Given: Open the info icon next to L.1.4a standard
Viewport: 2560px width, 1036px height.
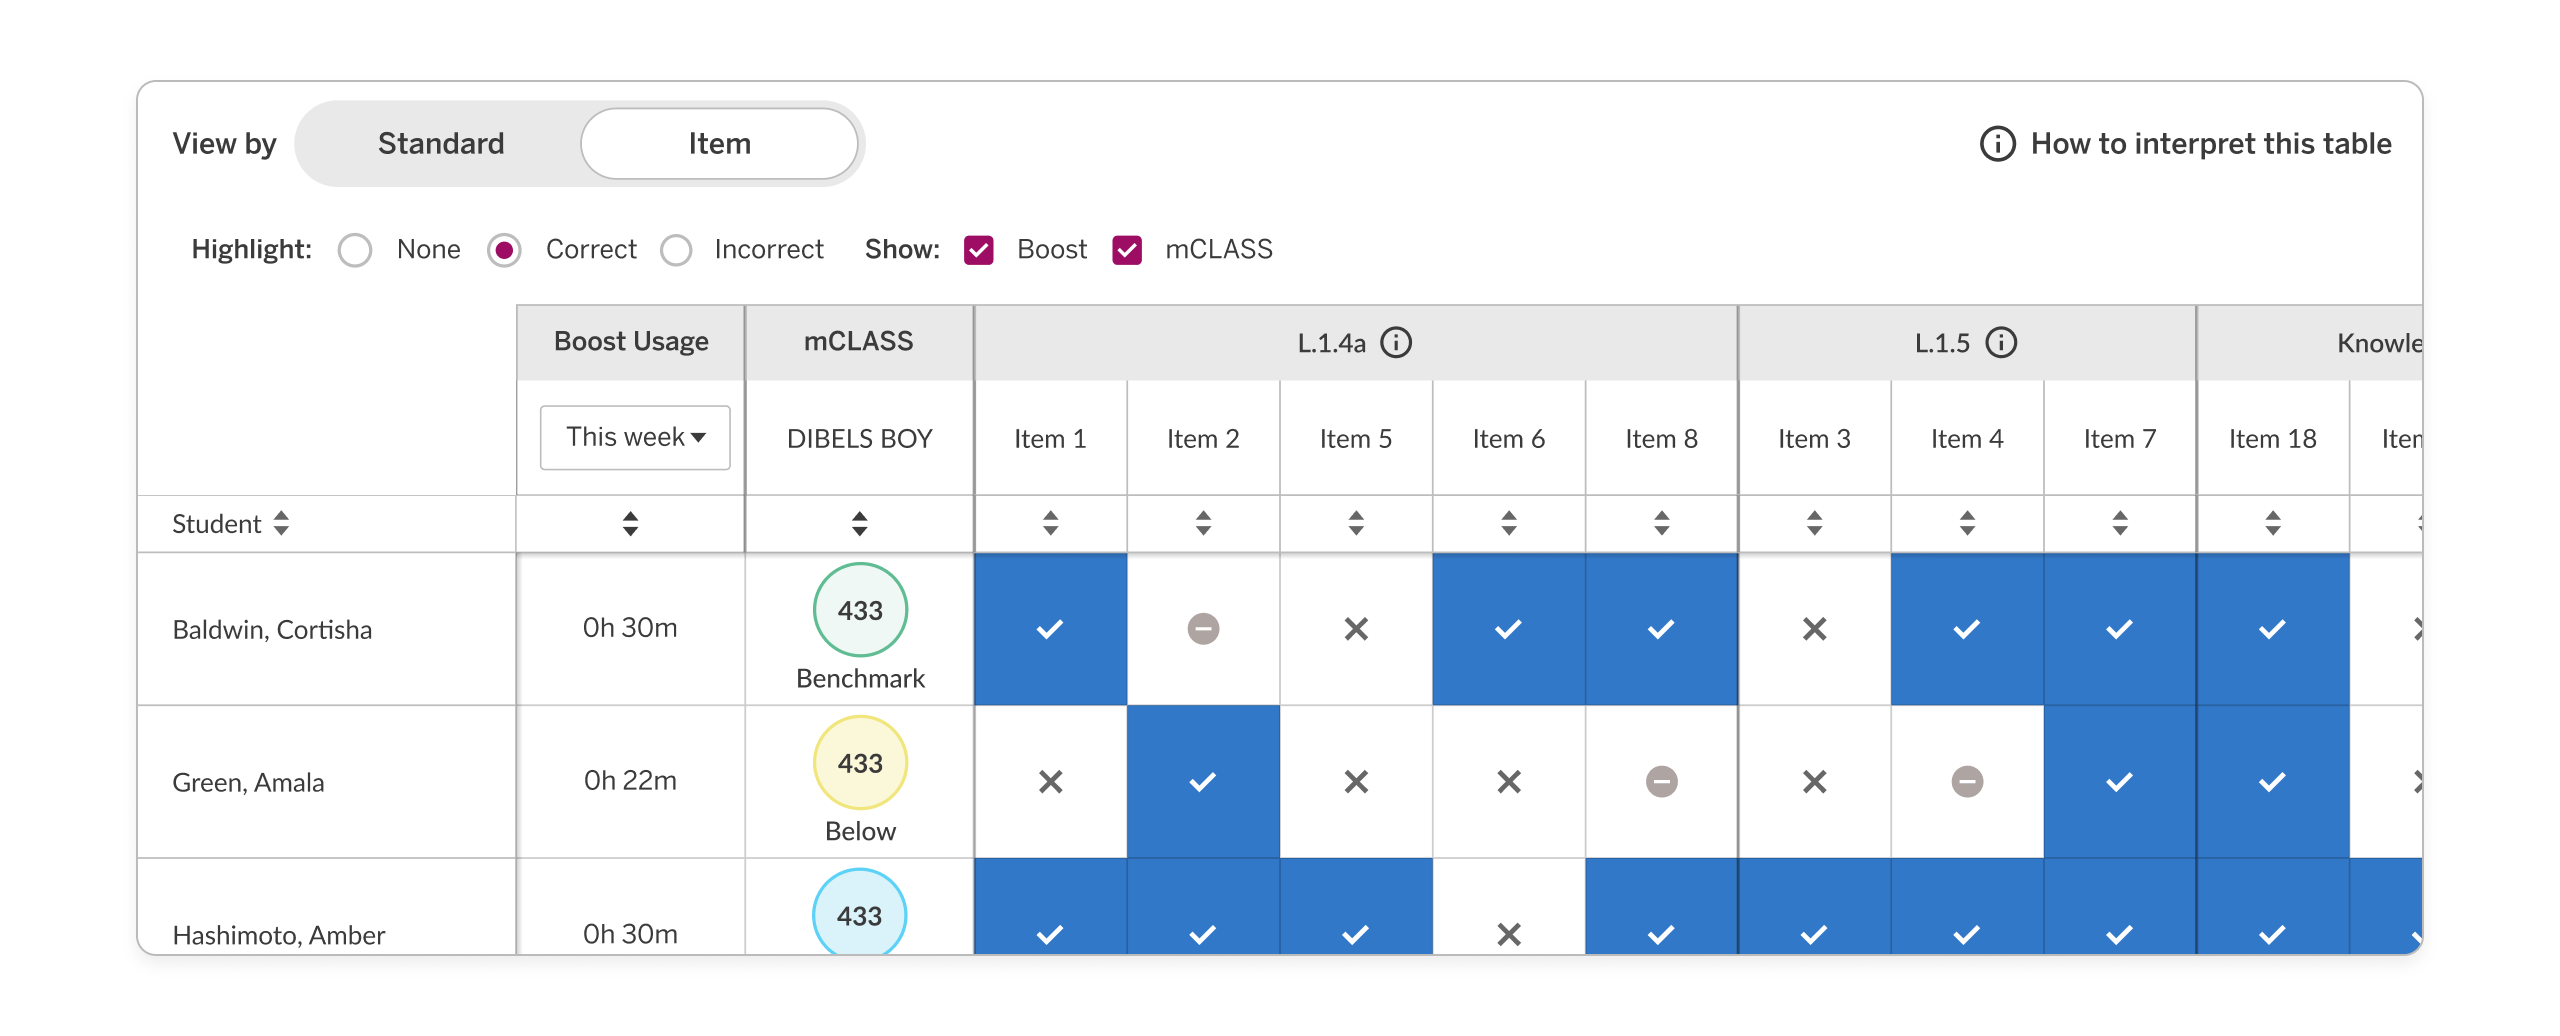Looking at the screenshot, I should click(x=1396, y=342).
